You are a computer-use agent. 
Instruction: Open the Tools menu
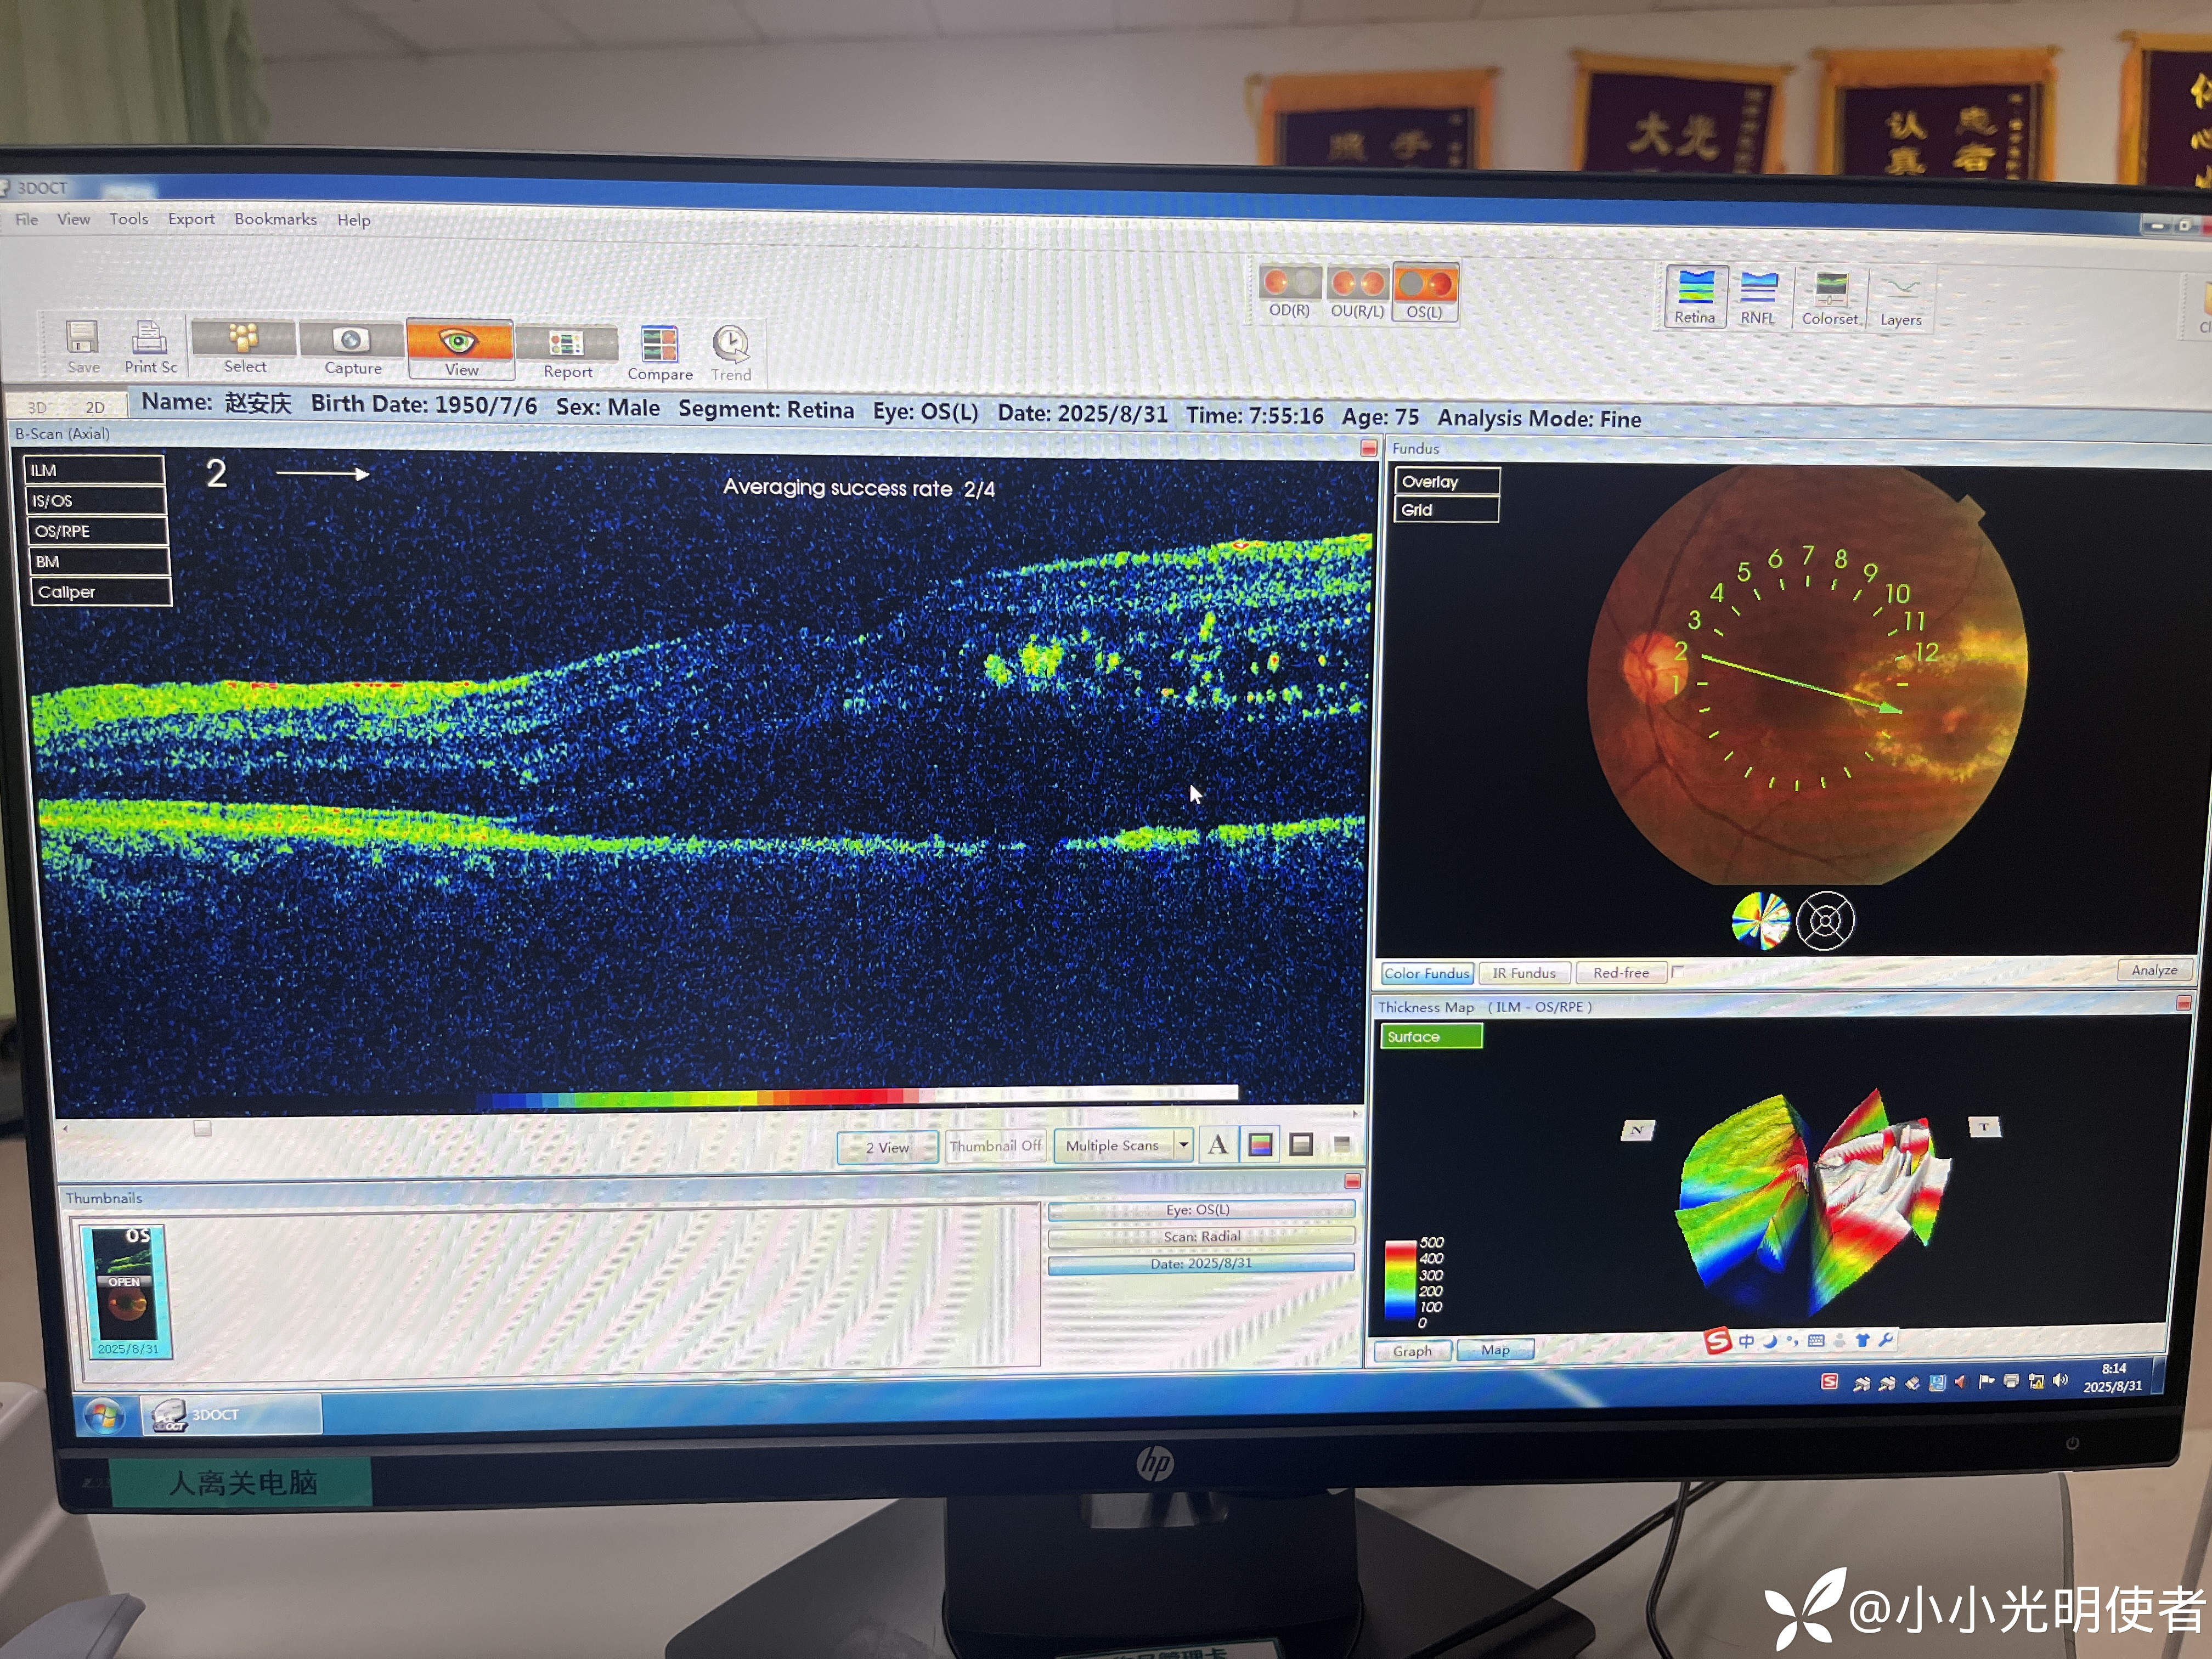[x=128, y=219]
